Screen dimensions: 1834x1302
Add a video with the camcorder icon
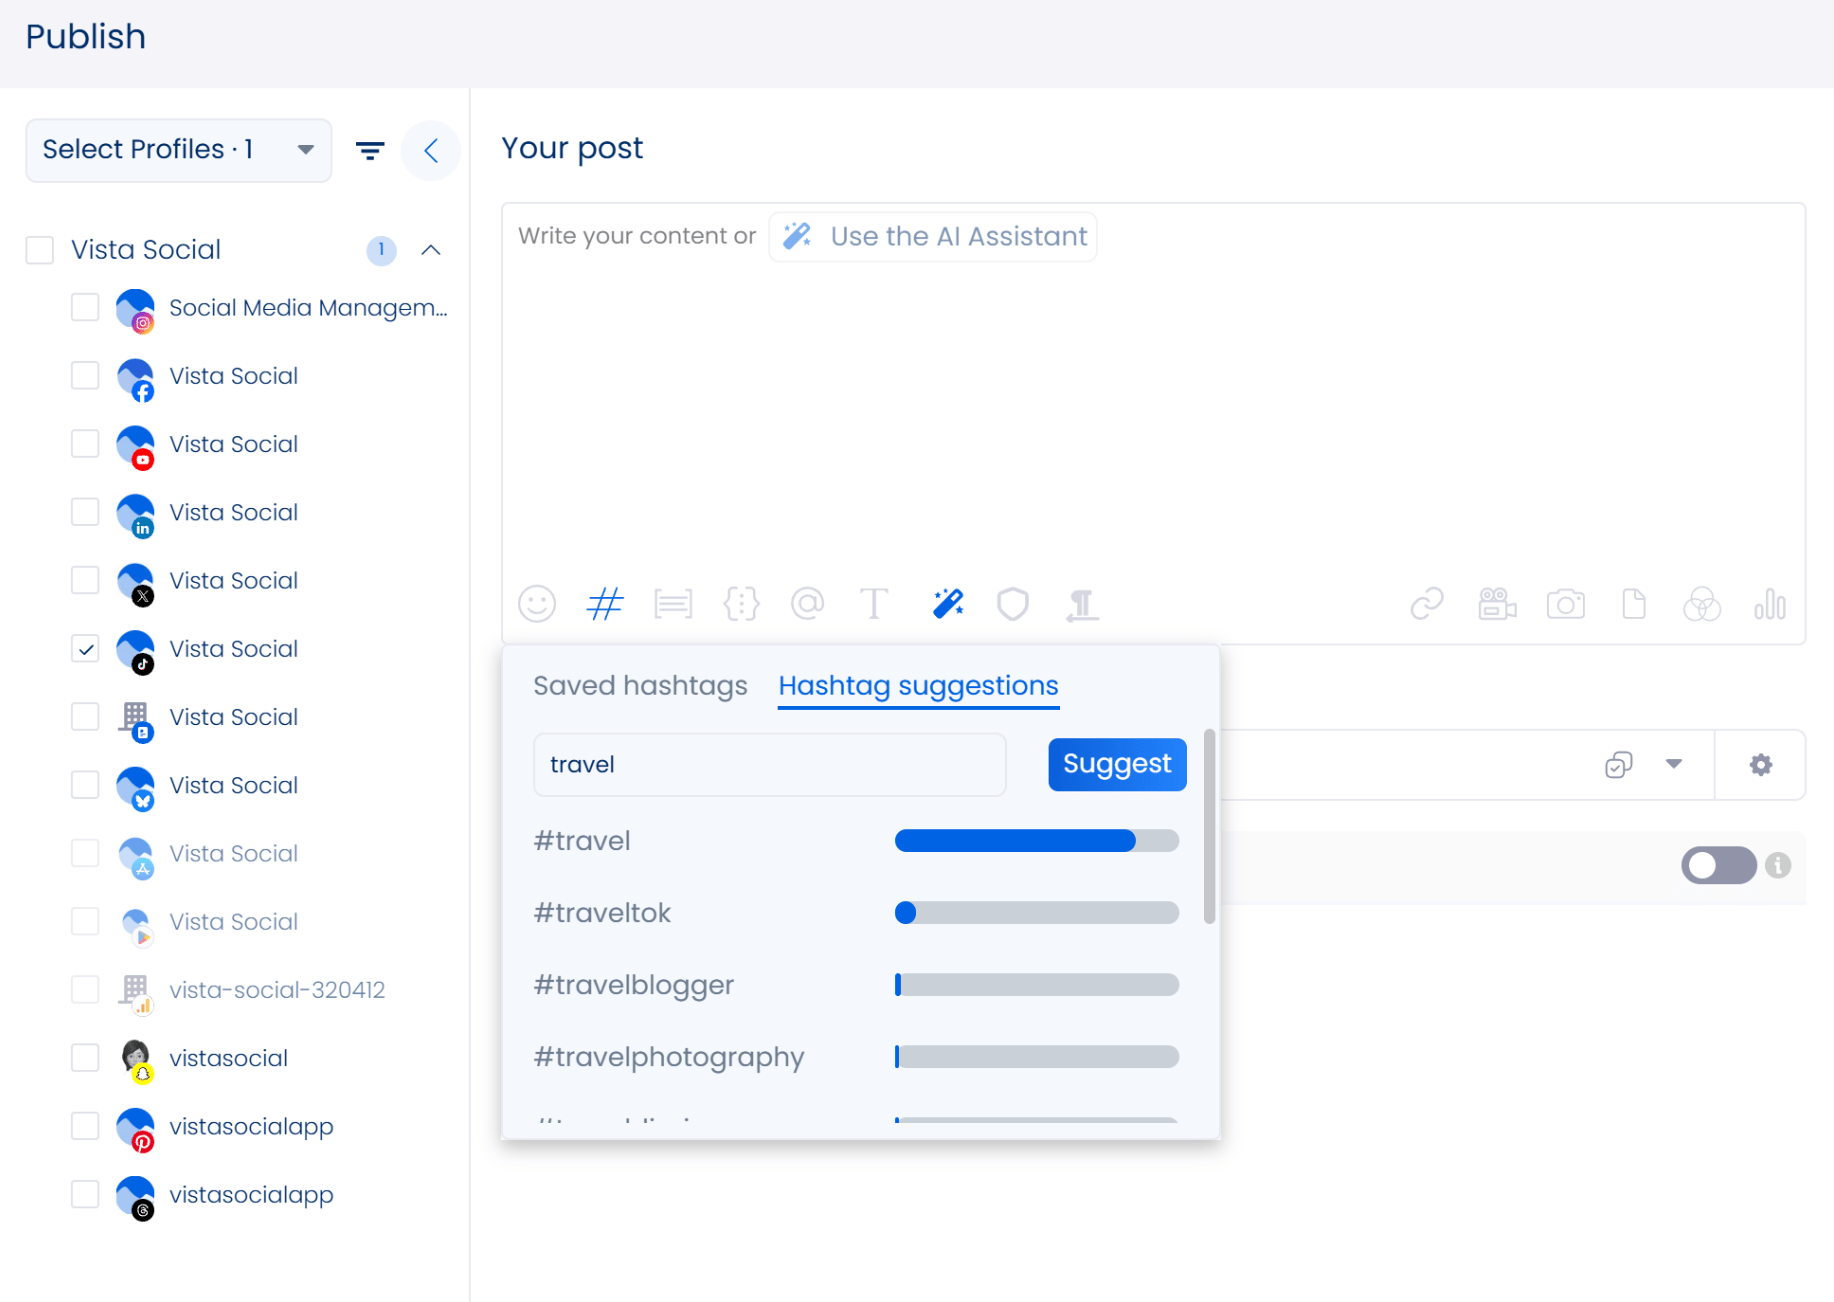tap(1496, 604)
